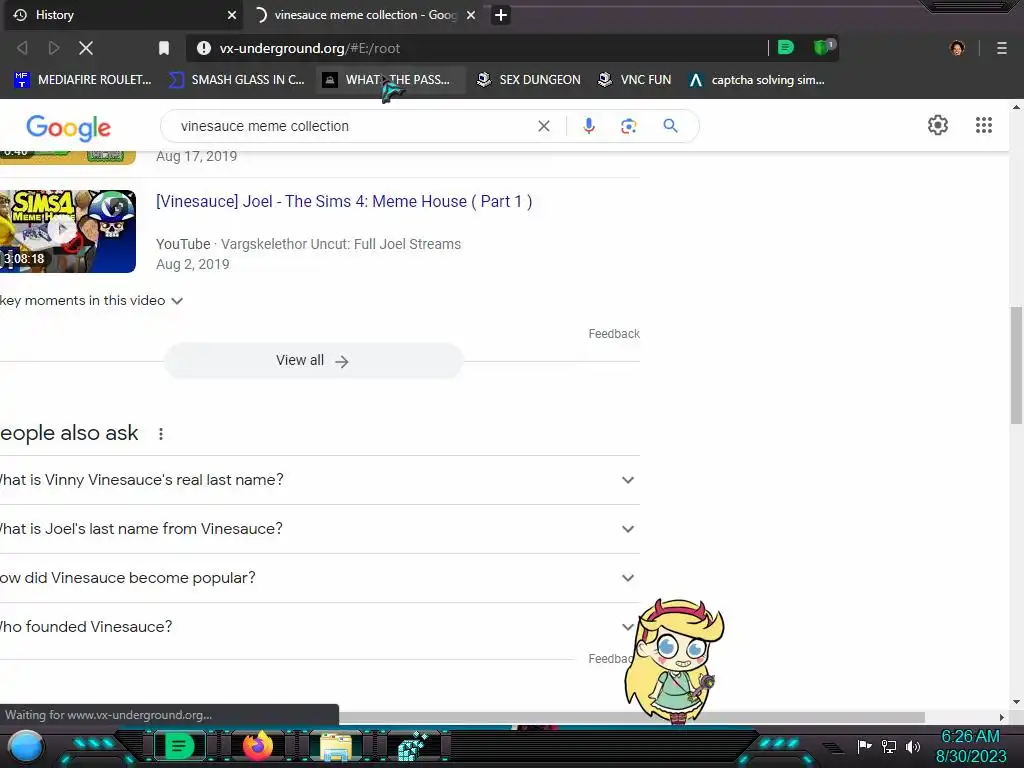Viewport: 1024px width, 768px height.
Task: Open the browser main menu
Action: (x=1001, y=48)
